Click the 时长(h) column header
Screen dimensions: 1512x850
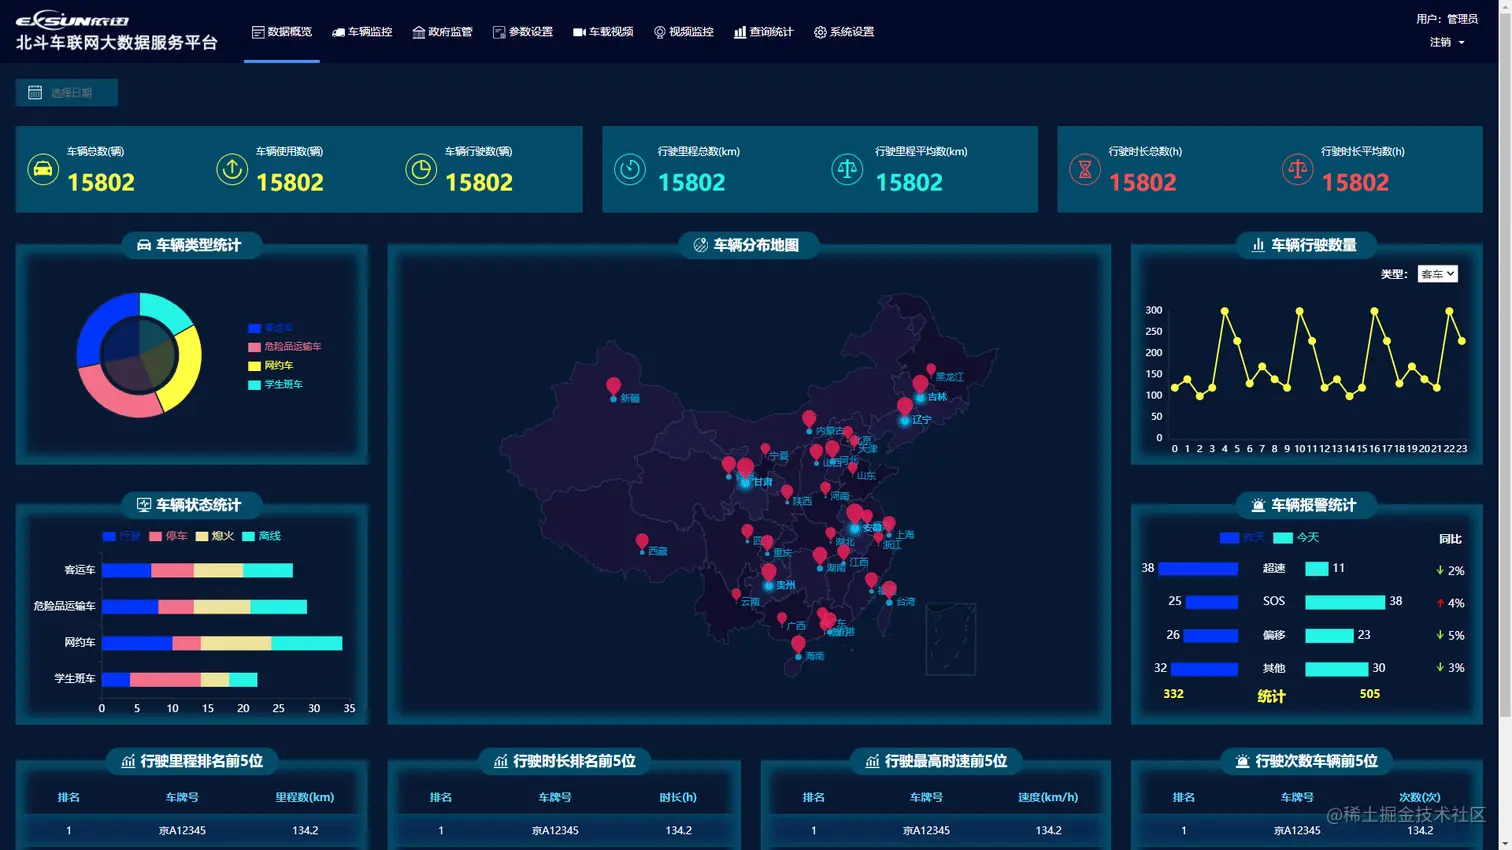pos(678,798)
